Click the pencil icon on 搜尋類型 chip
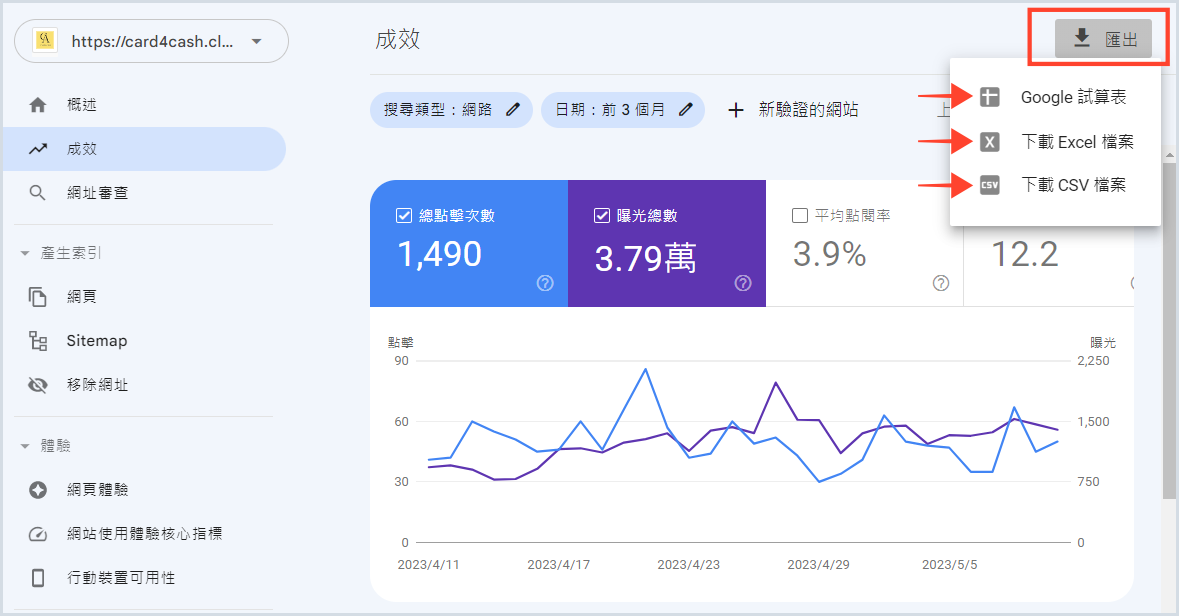 tap(513, 110)
